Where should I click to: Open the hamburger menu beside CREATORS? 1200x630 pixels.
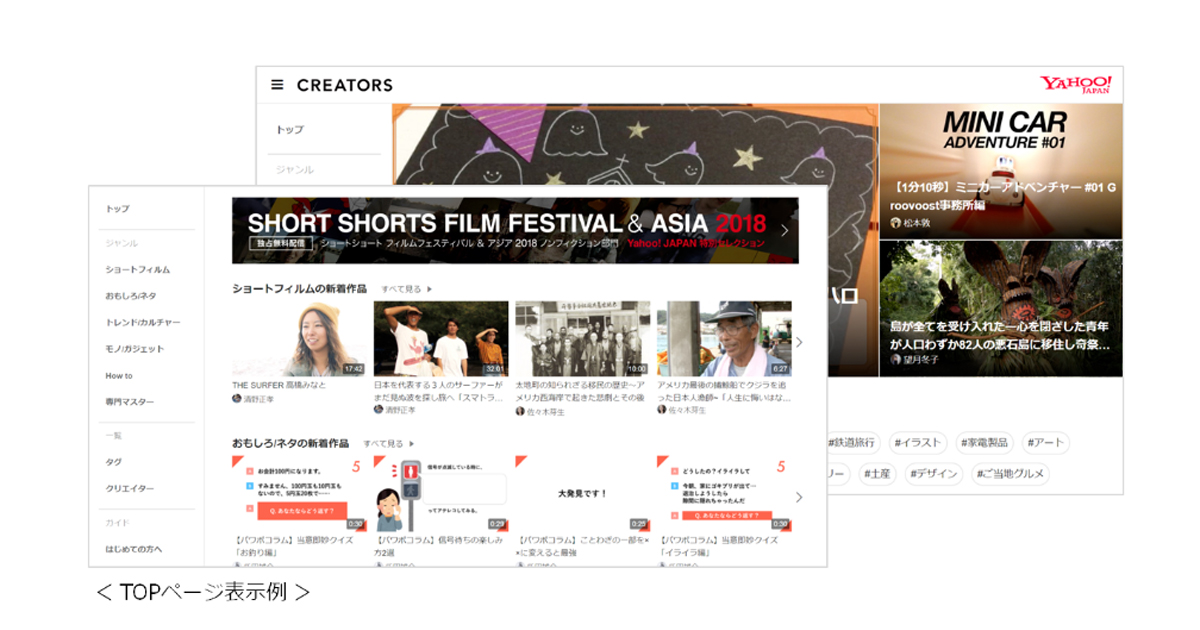pyautogui.click(x=277, y=85)
